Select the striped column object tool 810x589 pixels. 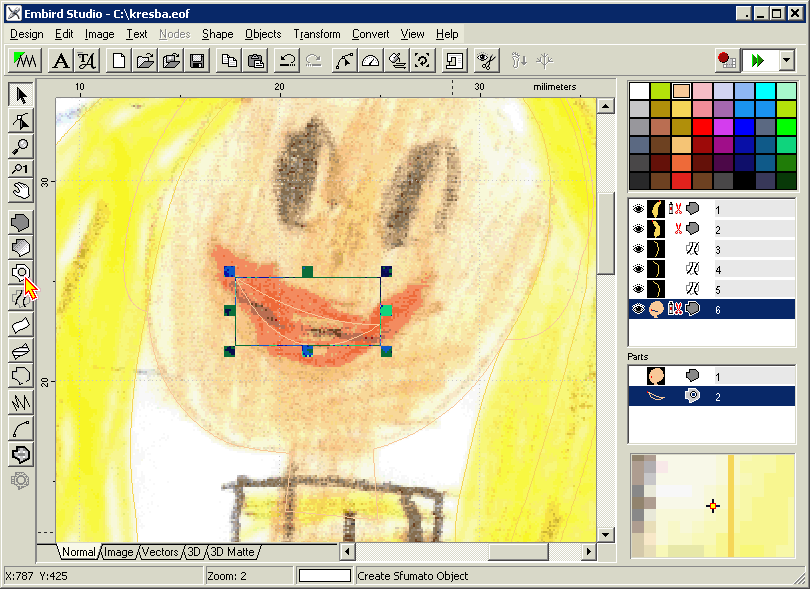tap(21, 351)
